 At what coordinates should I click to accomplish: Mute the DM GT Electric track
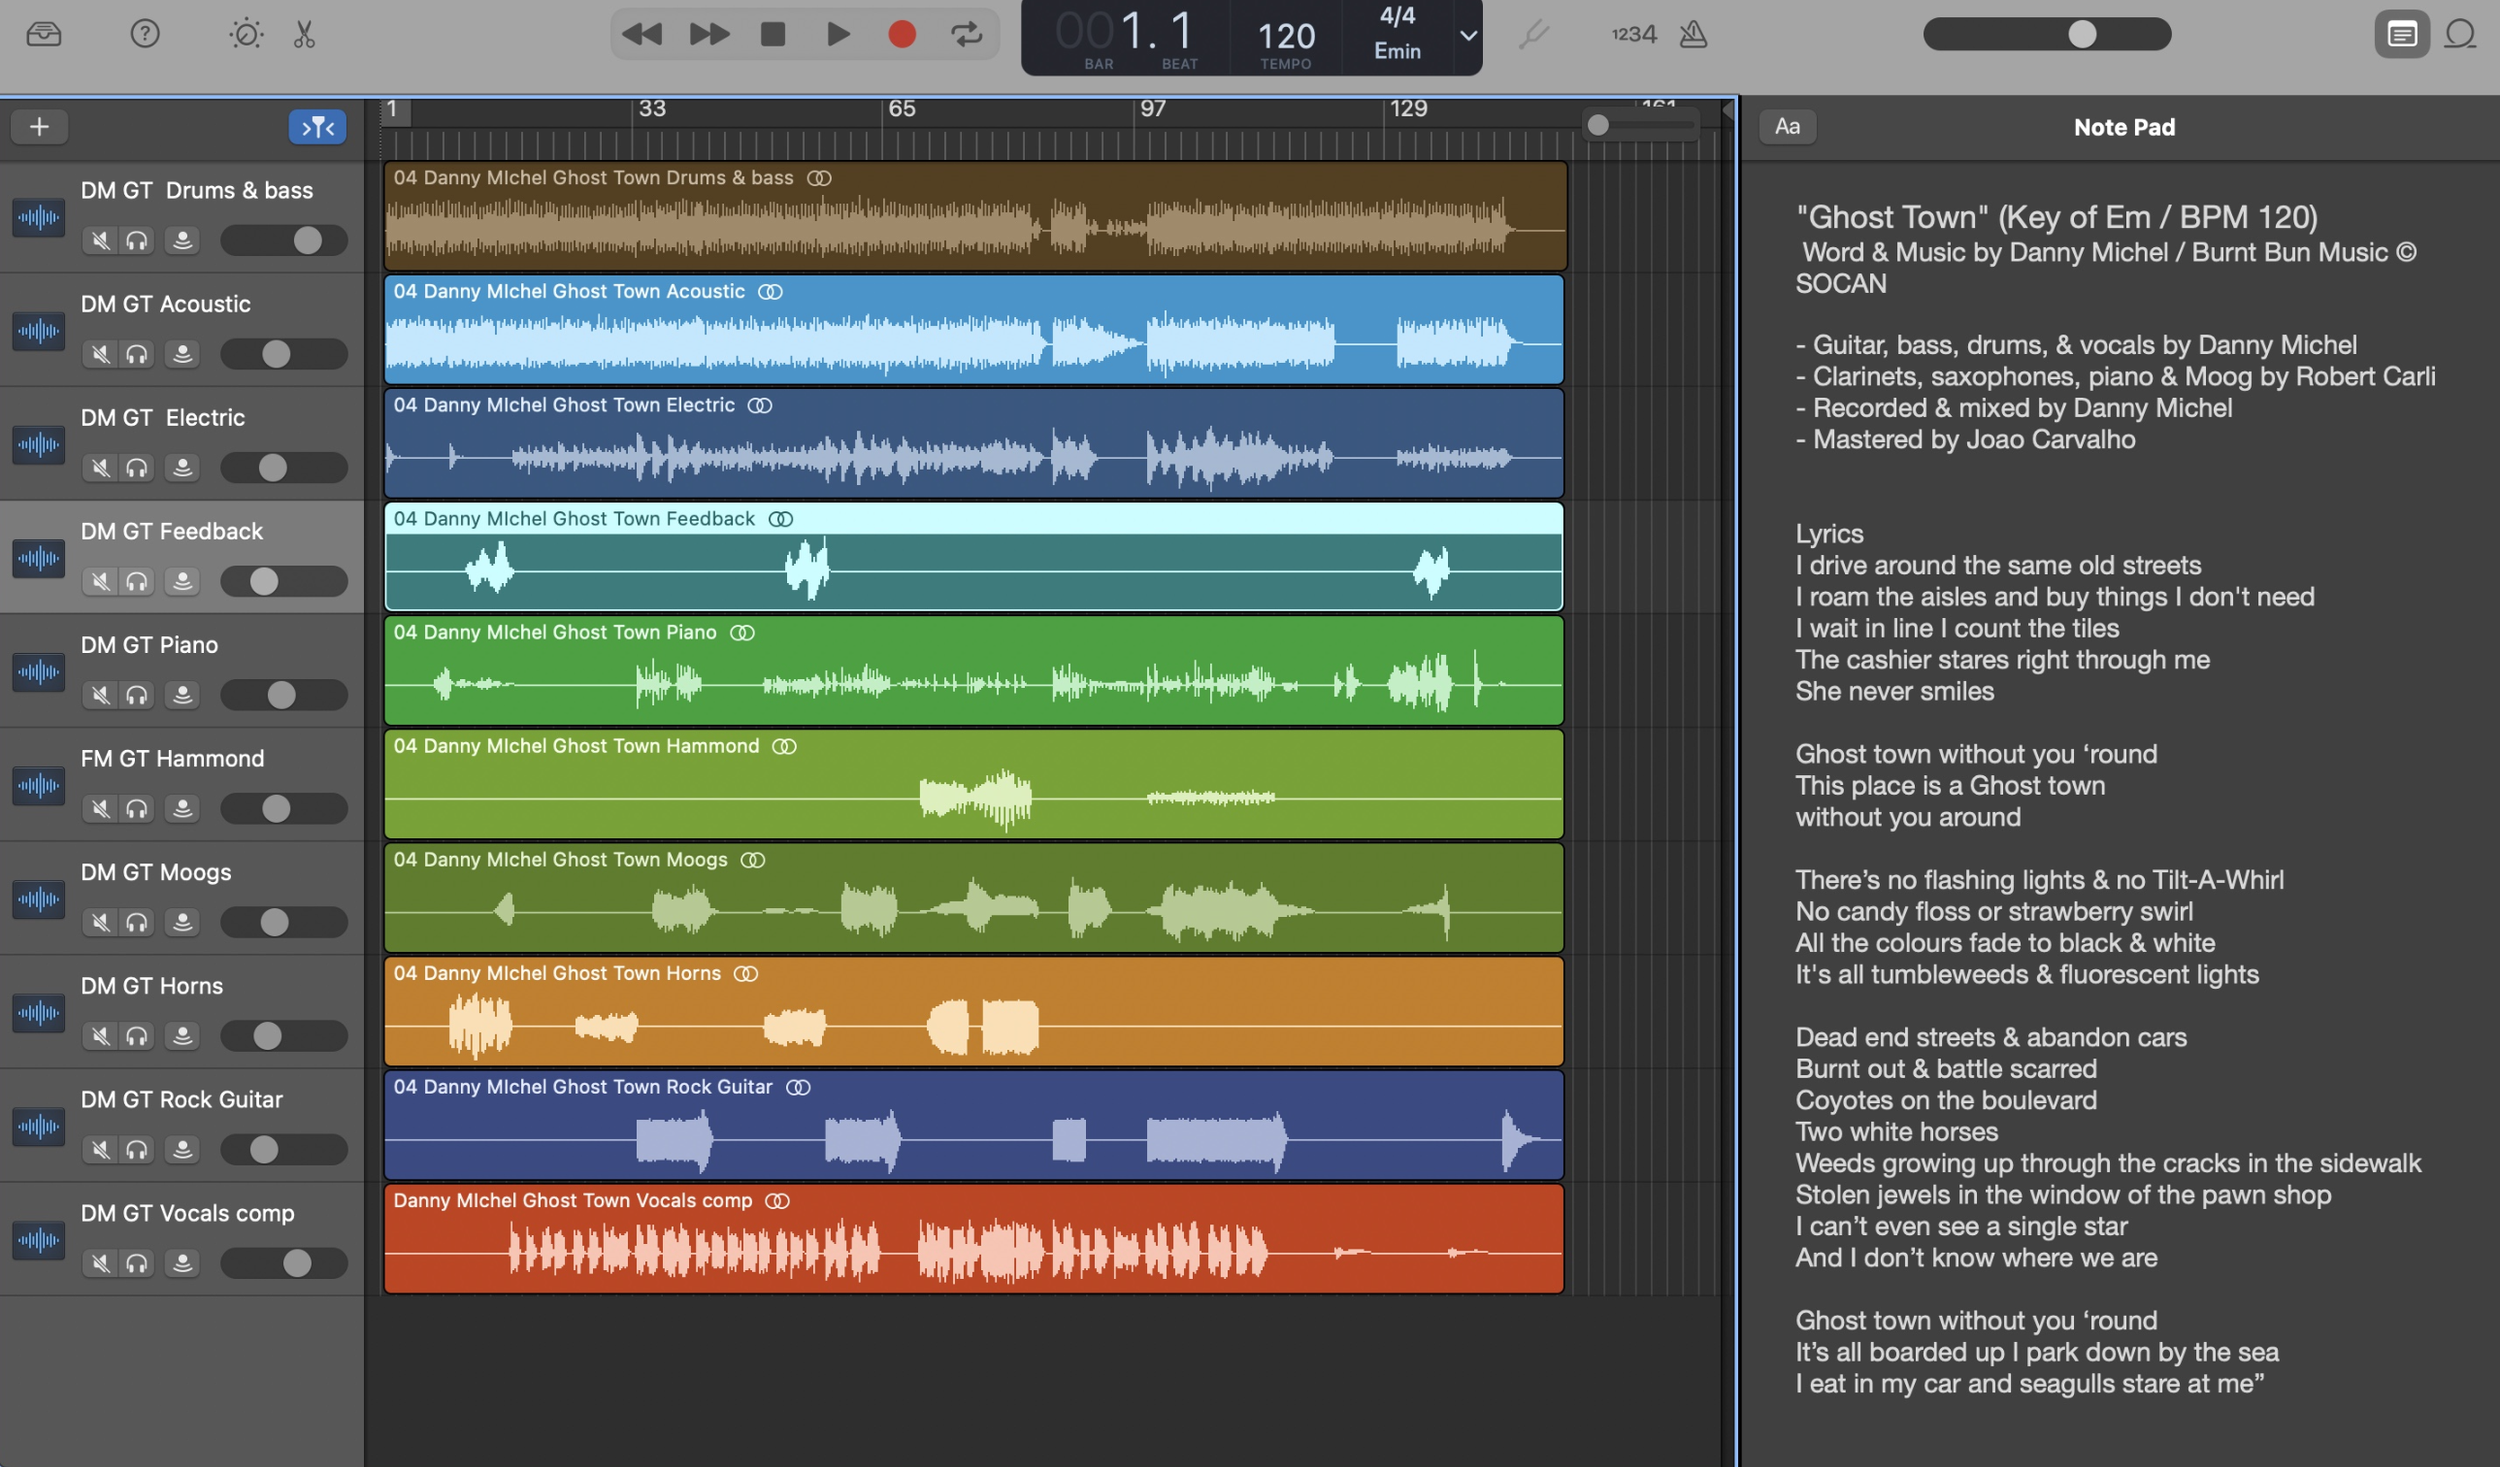(x=100, y=467)
